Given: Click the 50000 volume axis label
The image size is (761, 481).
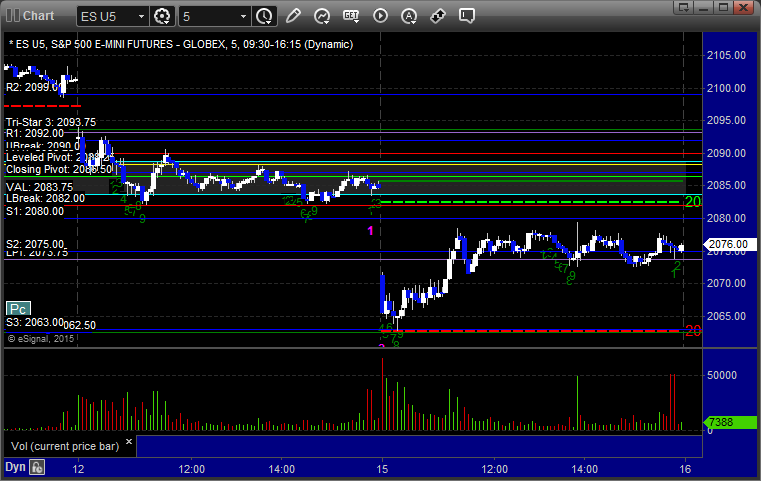Looking at the screenshot, I should pos(722,375).
